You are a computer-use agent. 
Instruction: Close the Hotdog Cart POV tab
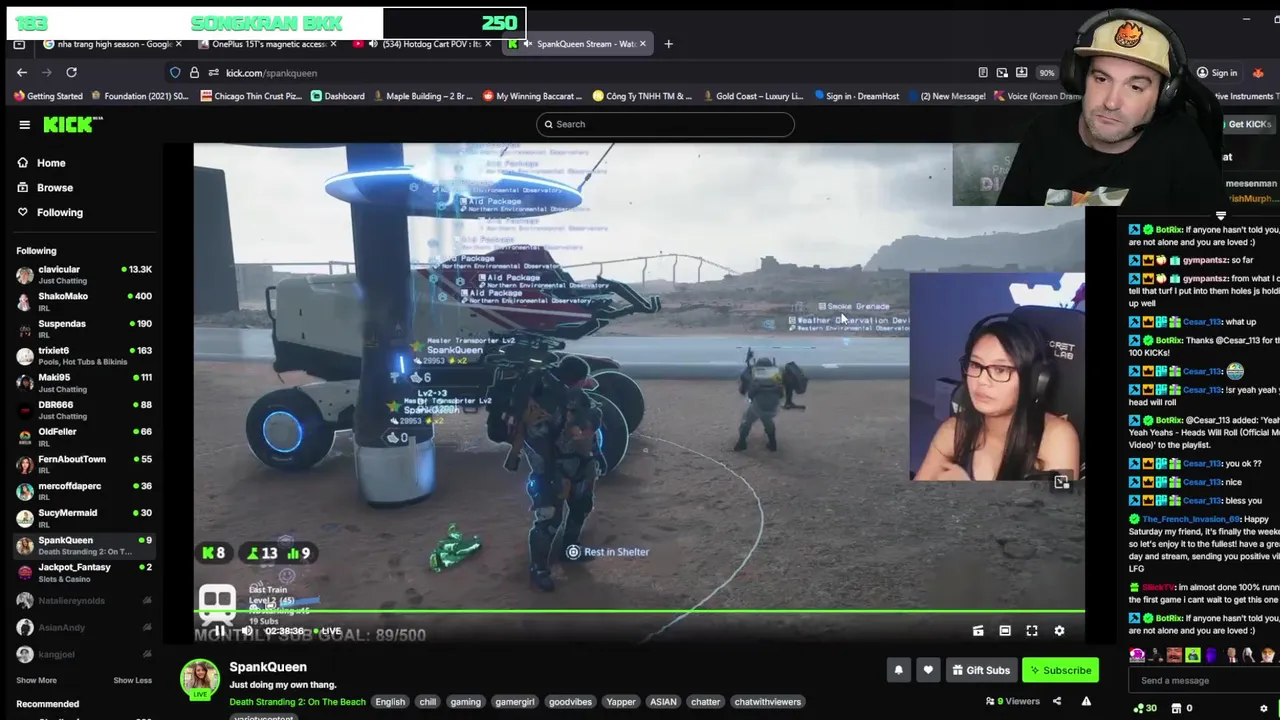pyautogui.click(x=488, y=44)
